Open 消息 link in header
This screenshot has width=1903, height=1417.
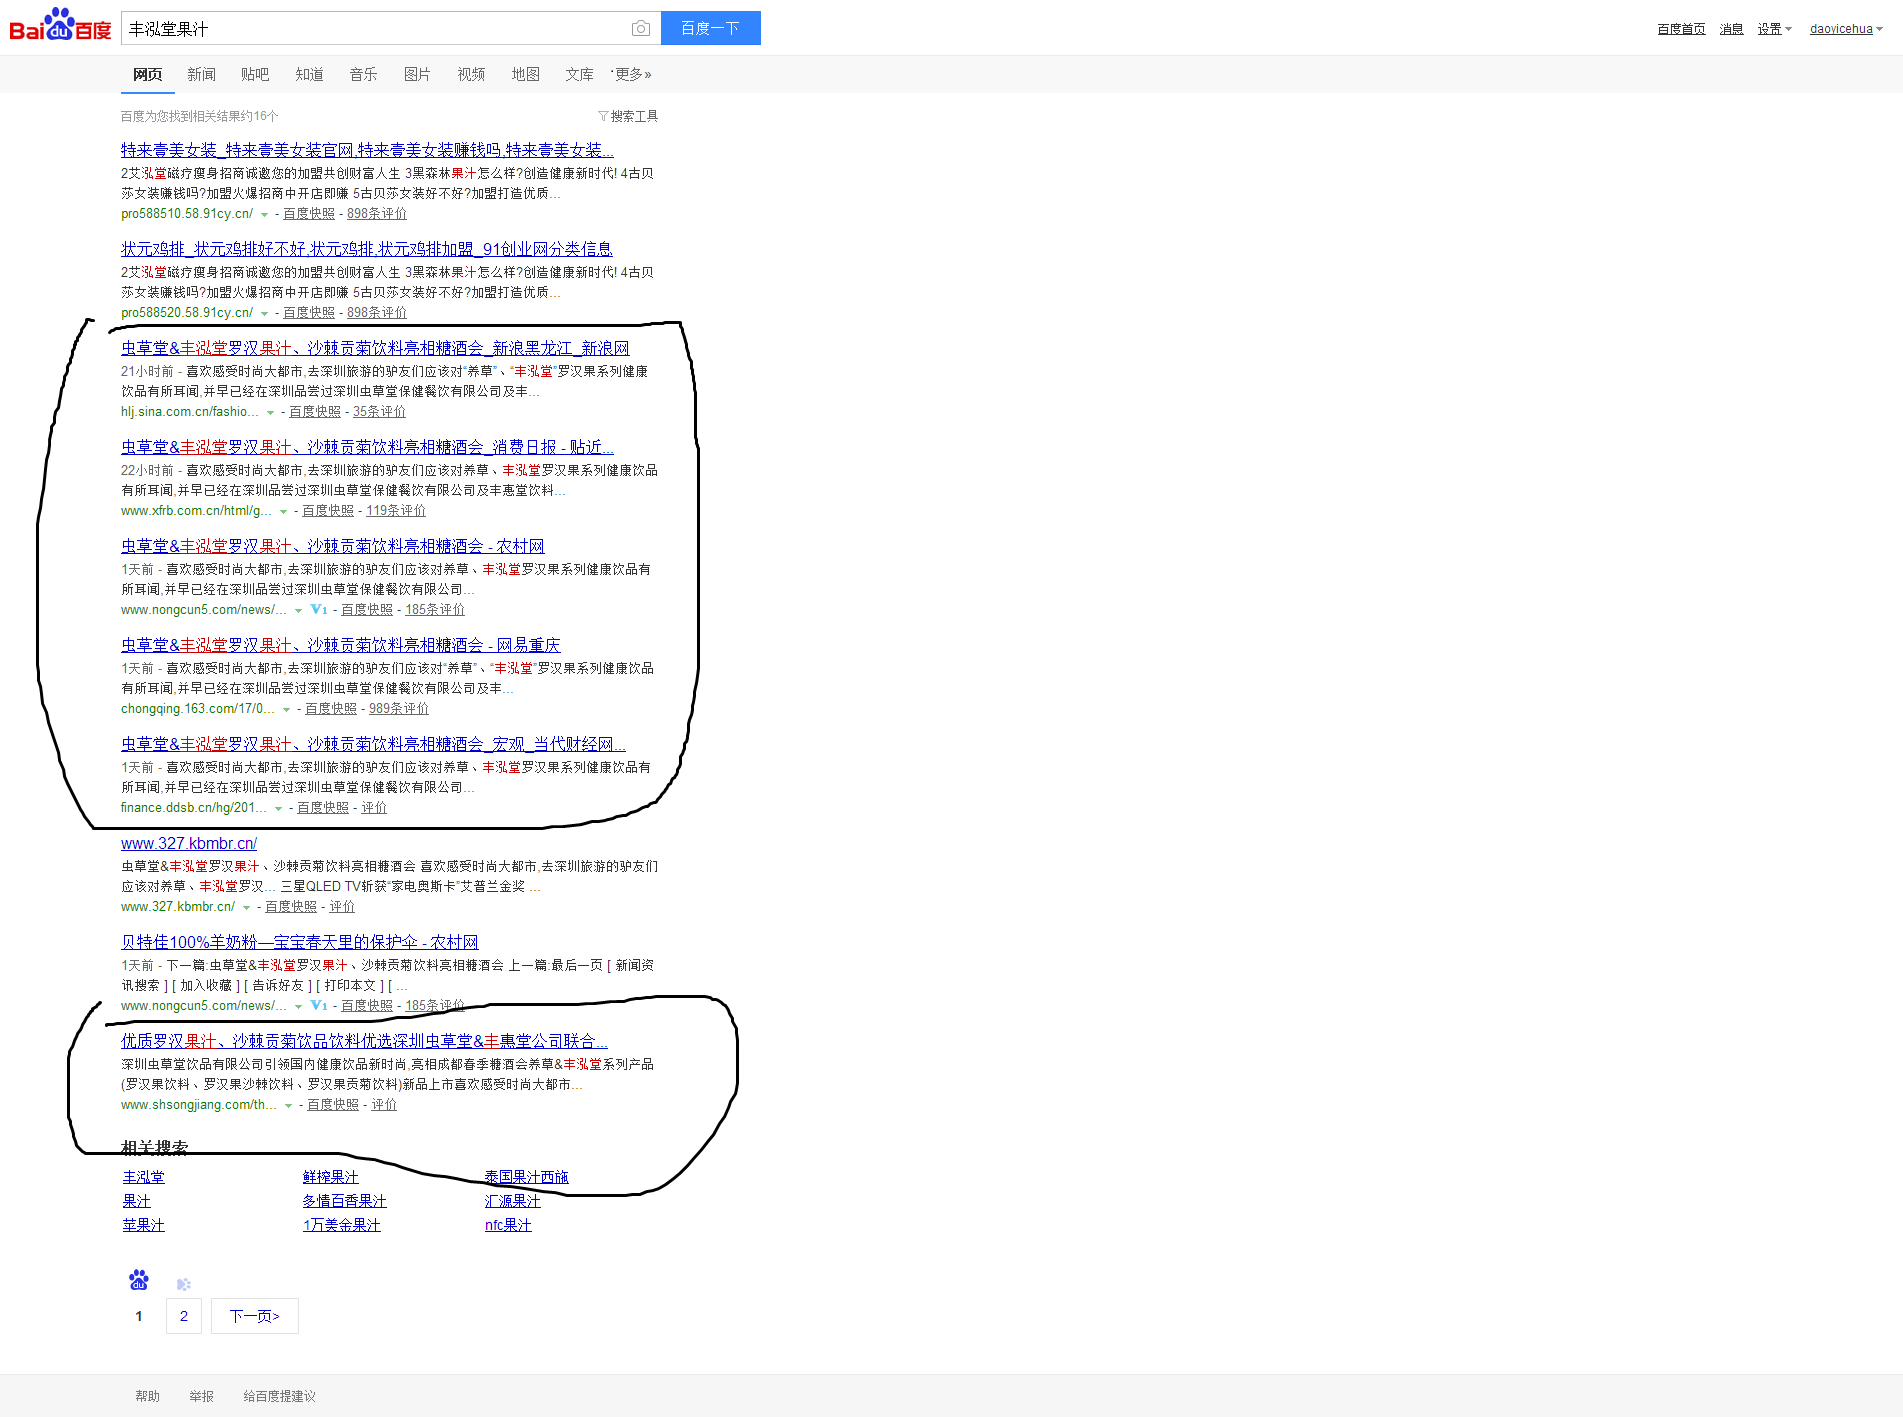[x=1732, y=29]
